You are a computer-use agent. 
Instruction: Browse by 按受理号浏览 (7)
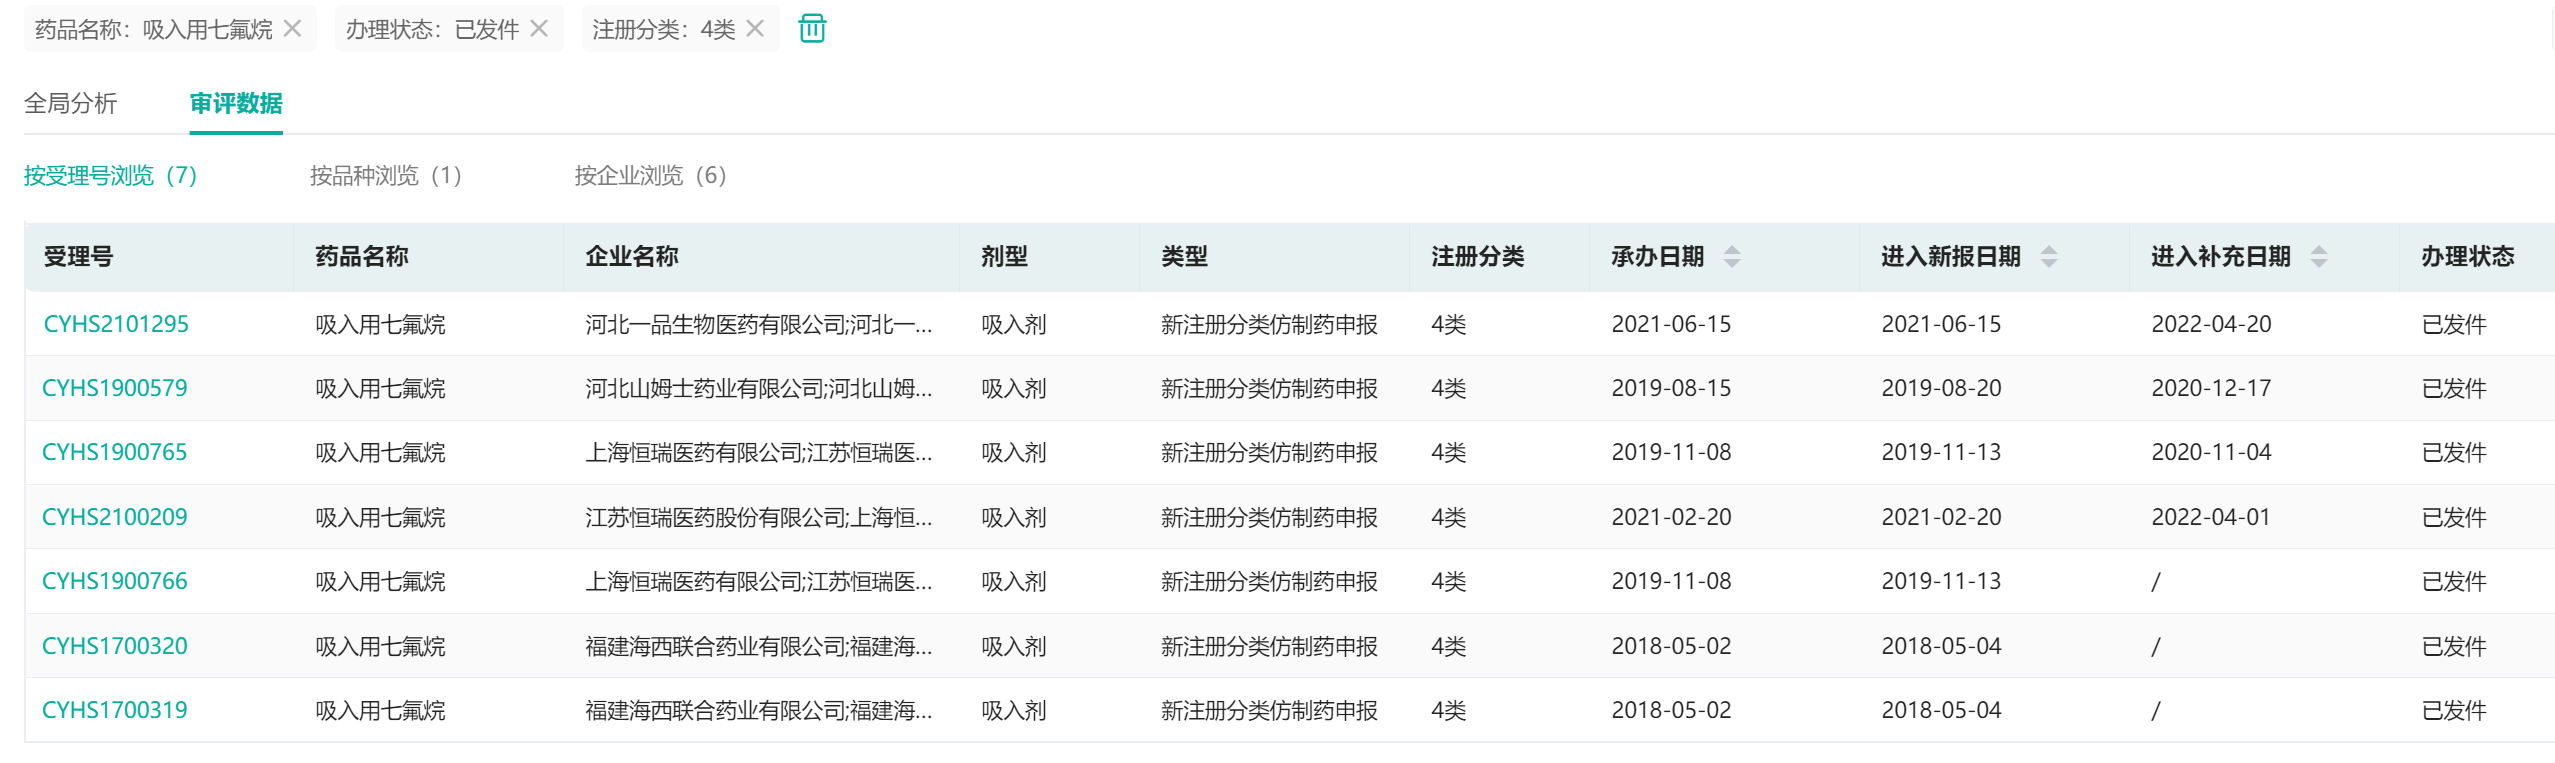110,176
